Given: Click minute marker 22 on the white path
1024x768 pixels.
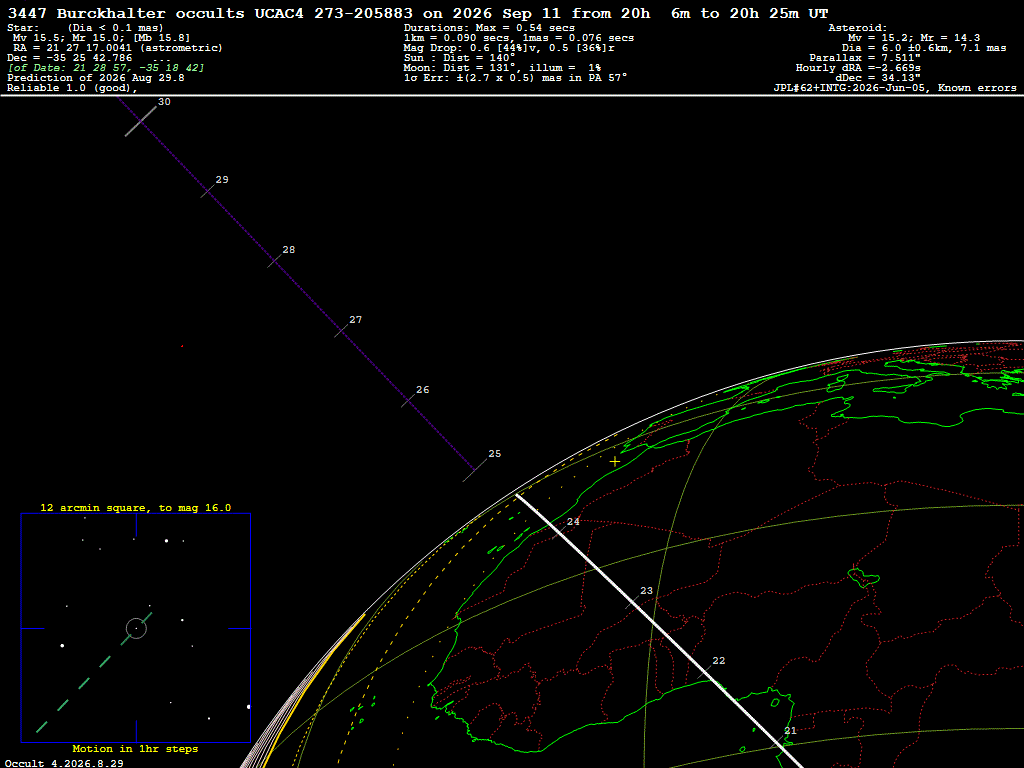Looking at the screenshot, I should click(x=719, y=661).
